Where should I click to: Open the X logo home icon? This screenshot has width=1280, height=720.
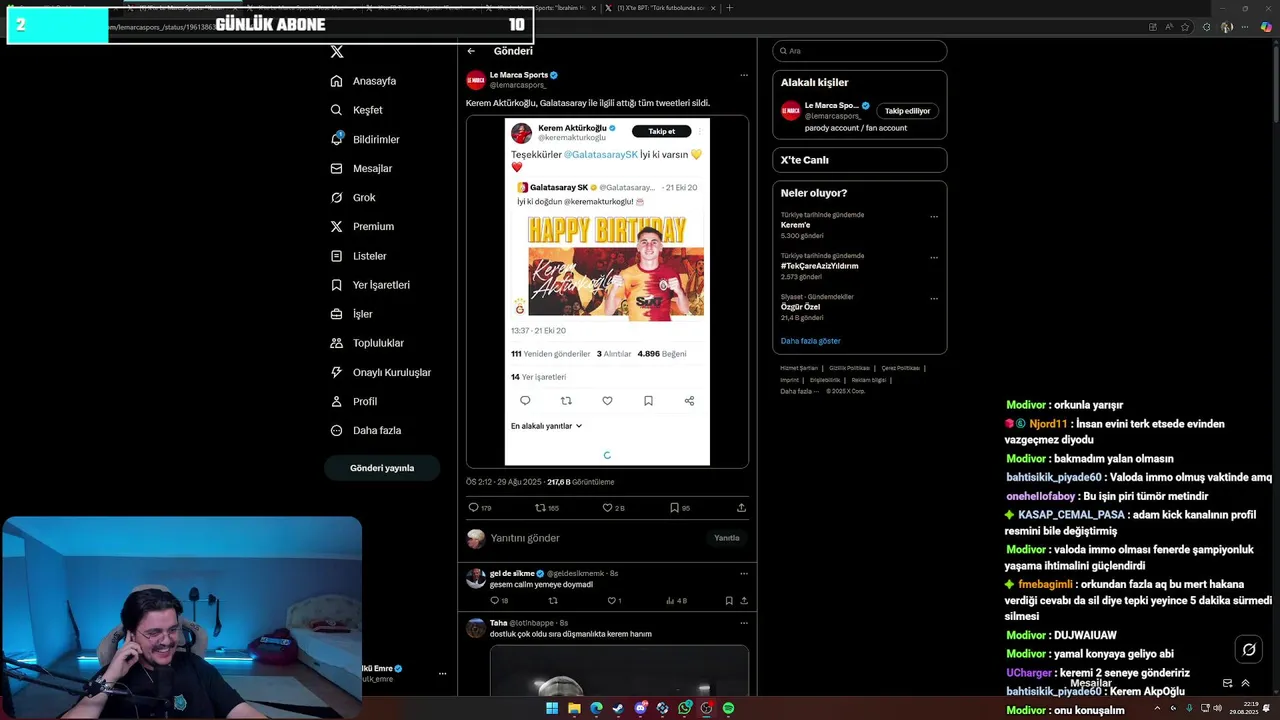337,51
